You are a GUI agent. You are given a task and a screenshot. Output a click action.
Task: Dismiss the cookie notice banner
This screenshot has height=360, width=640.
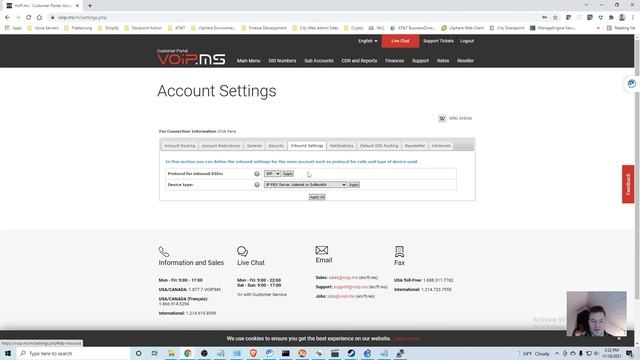(619, 339)
